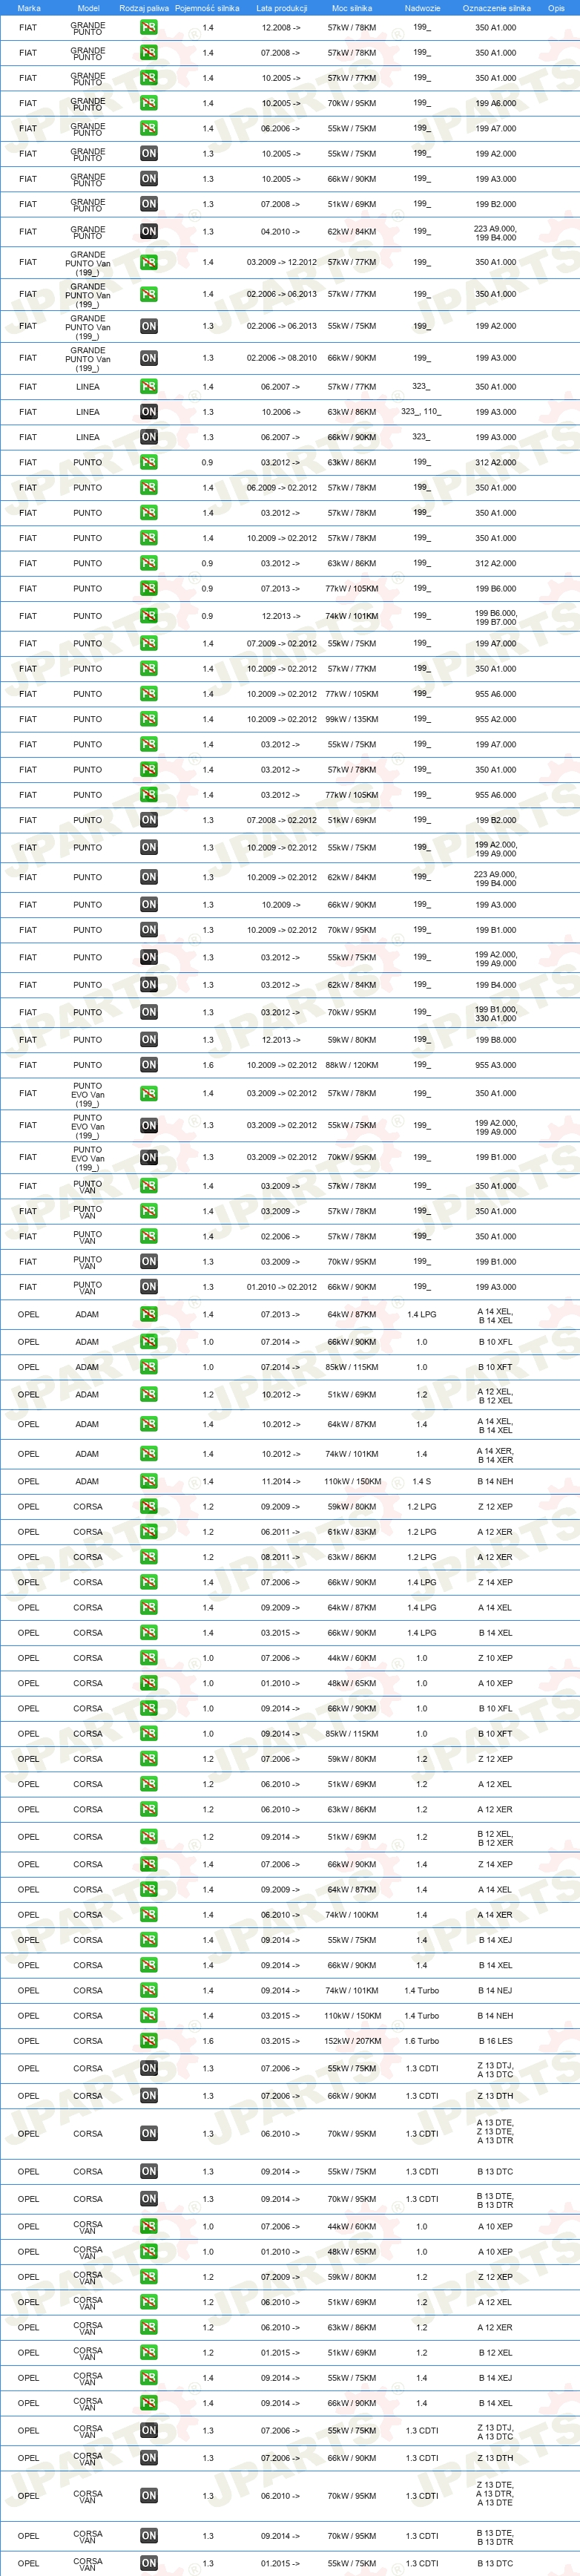This screenshot has height=2576, width=580.
Task: Click PB icon for Punto 0.9 74kW/101KM row
Action: pyautogui.click(x=148, y=616)
